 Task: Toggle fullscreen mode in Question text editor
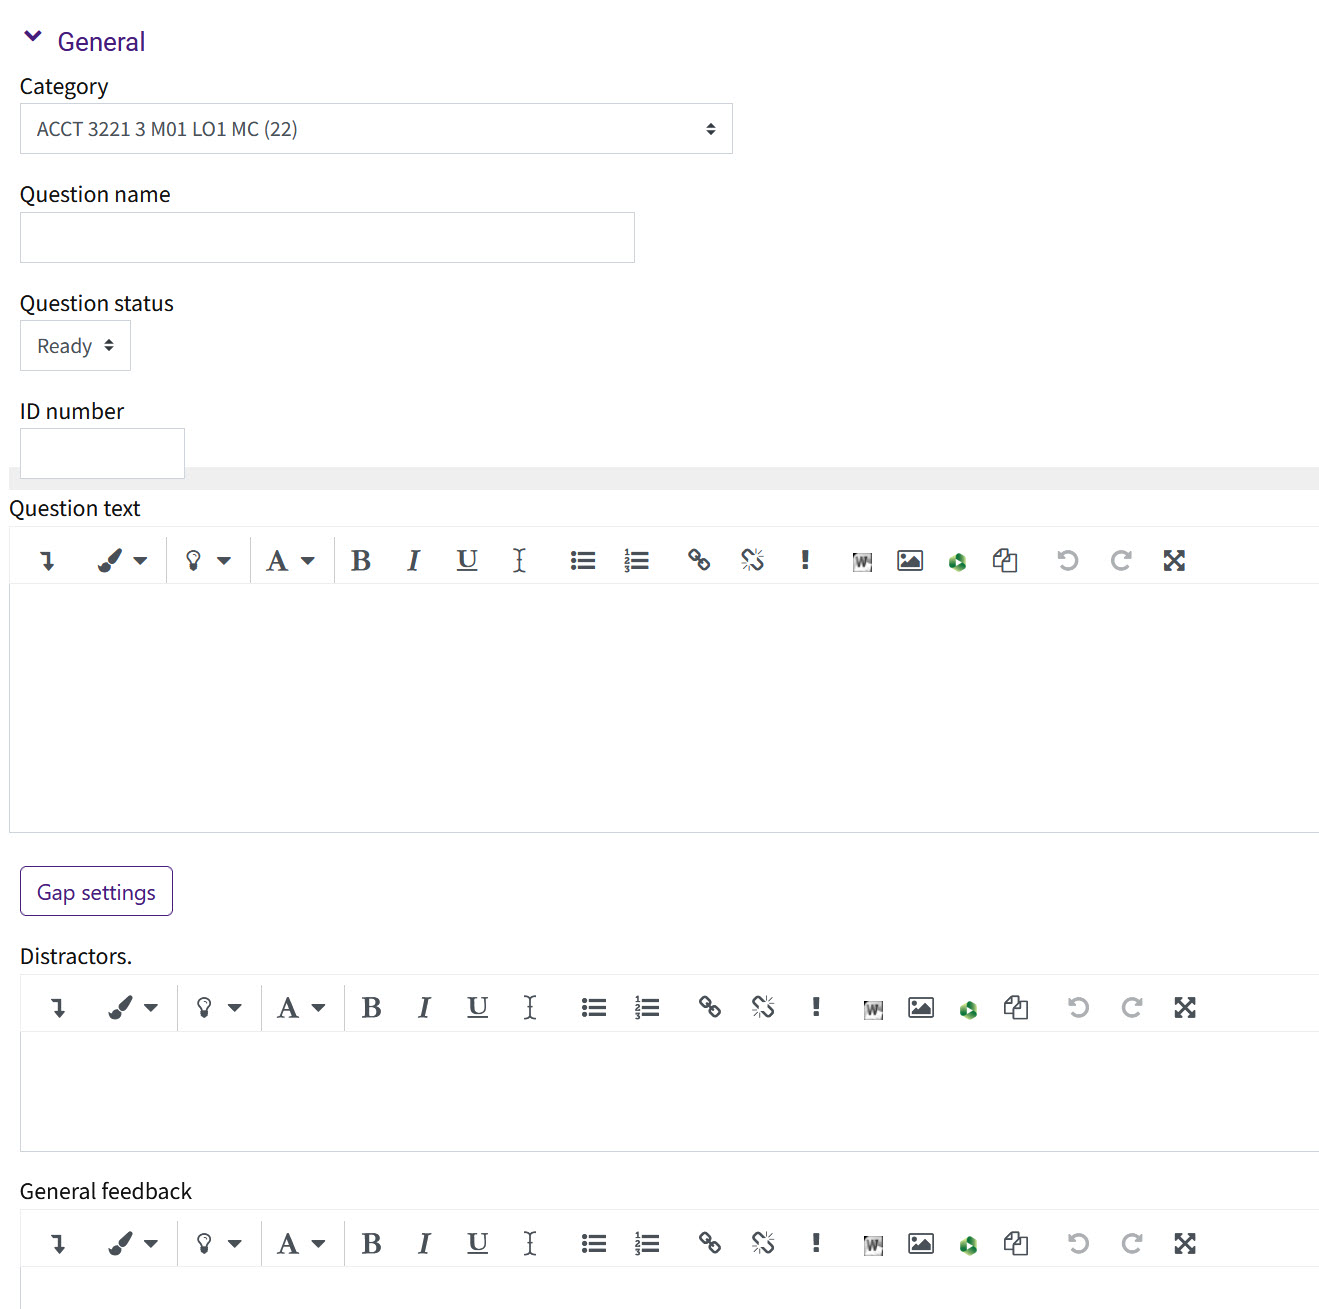(1174, 560)
